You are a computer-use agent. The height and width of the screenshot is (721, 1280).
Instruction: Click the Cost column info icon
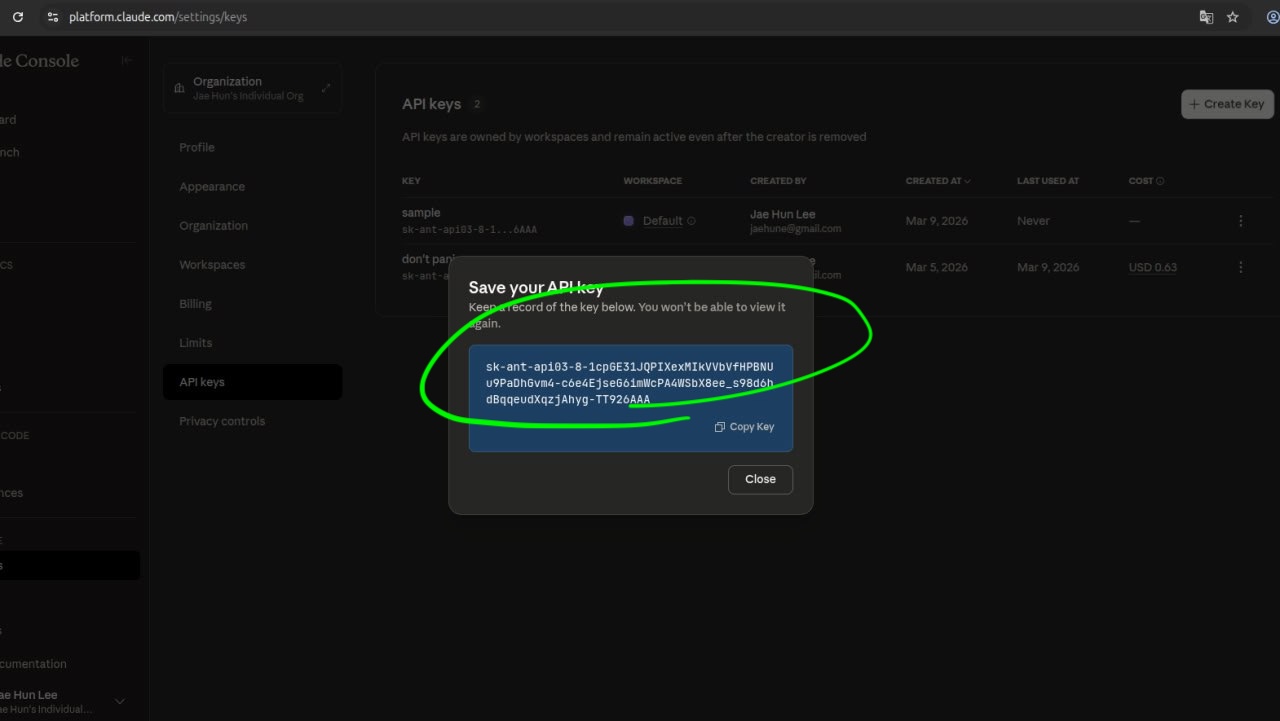pos(1161,181)
